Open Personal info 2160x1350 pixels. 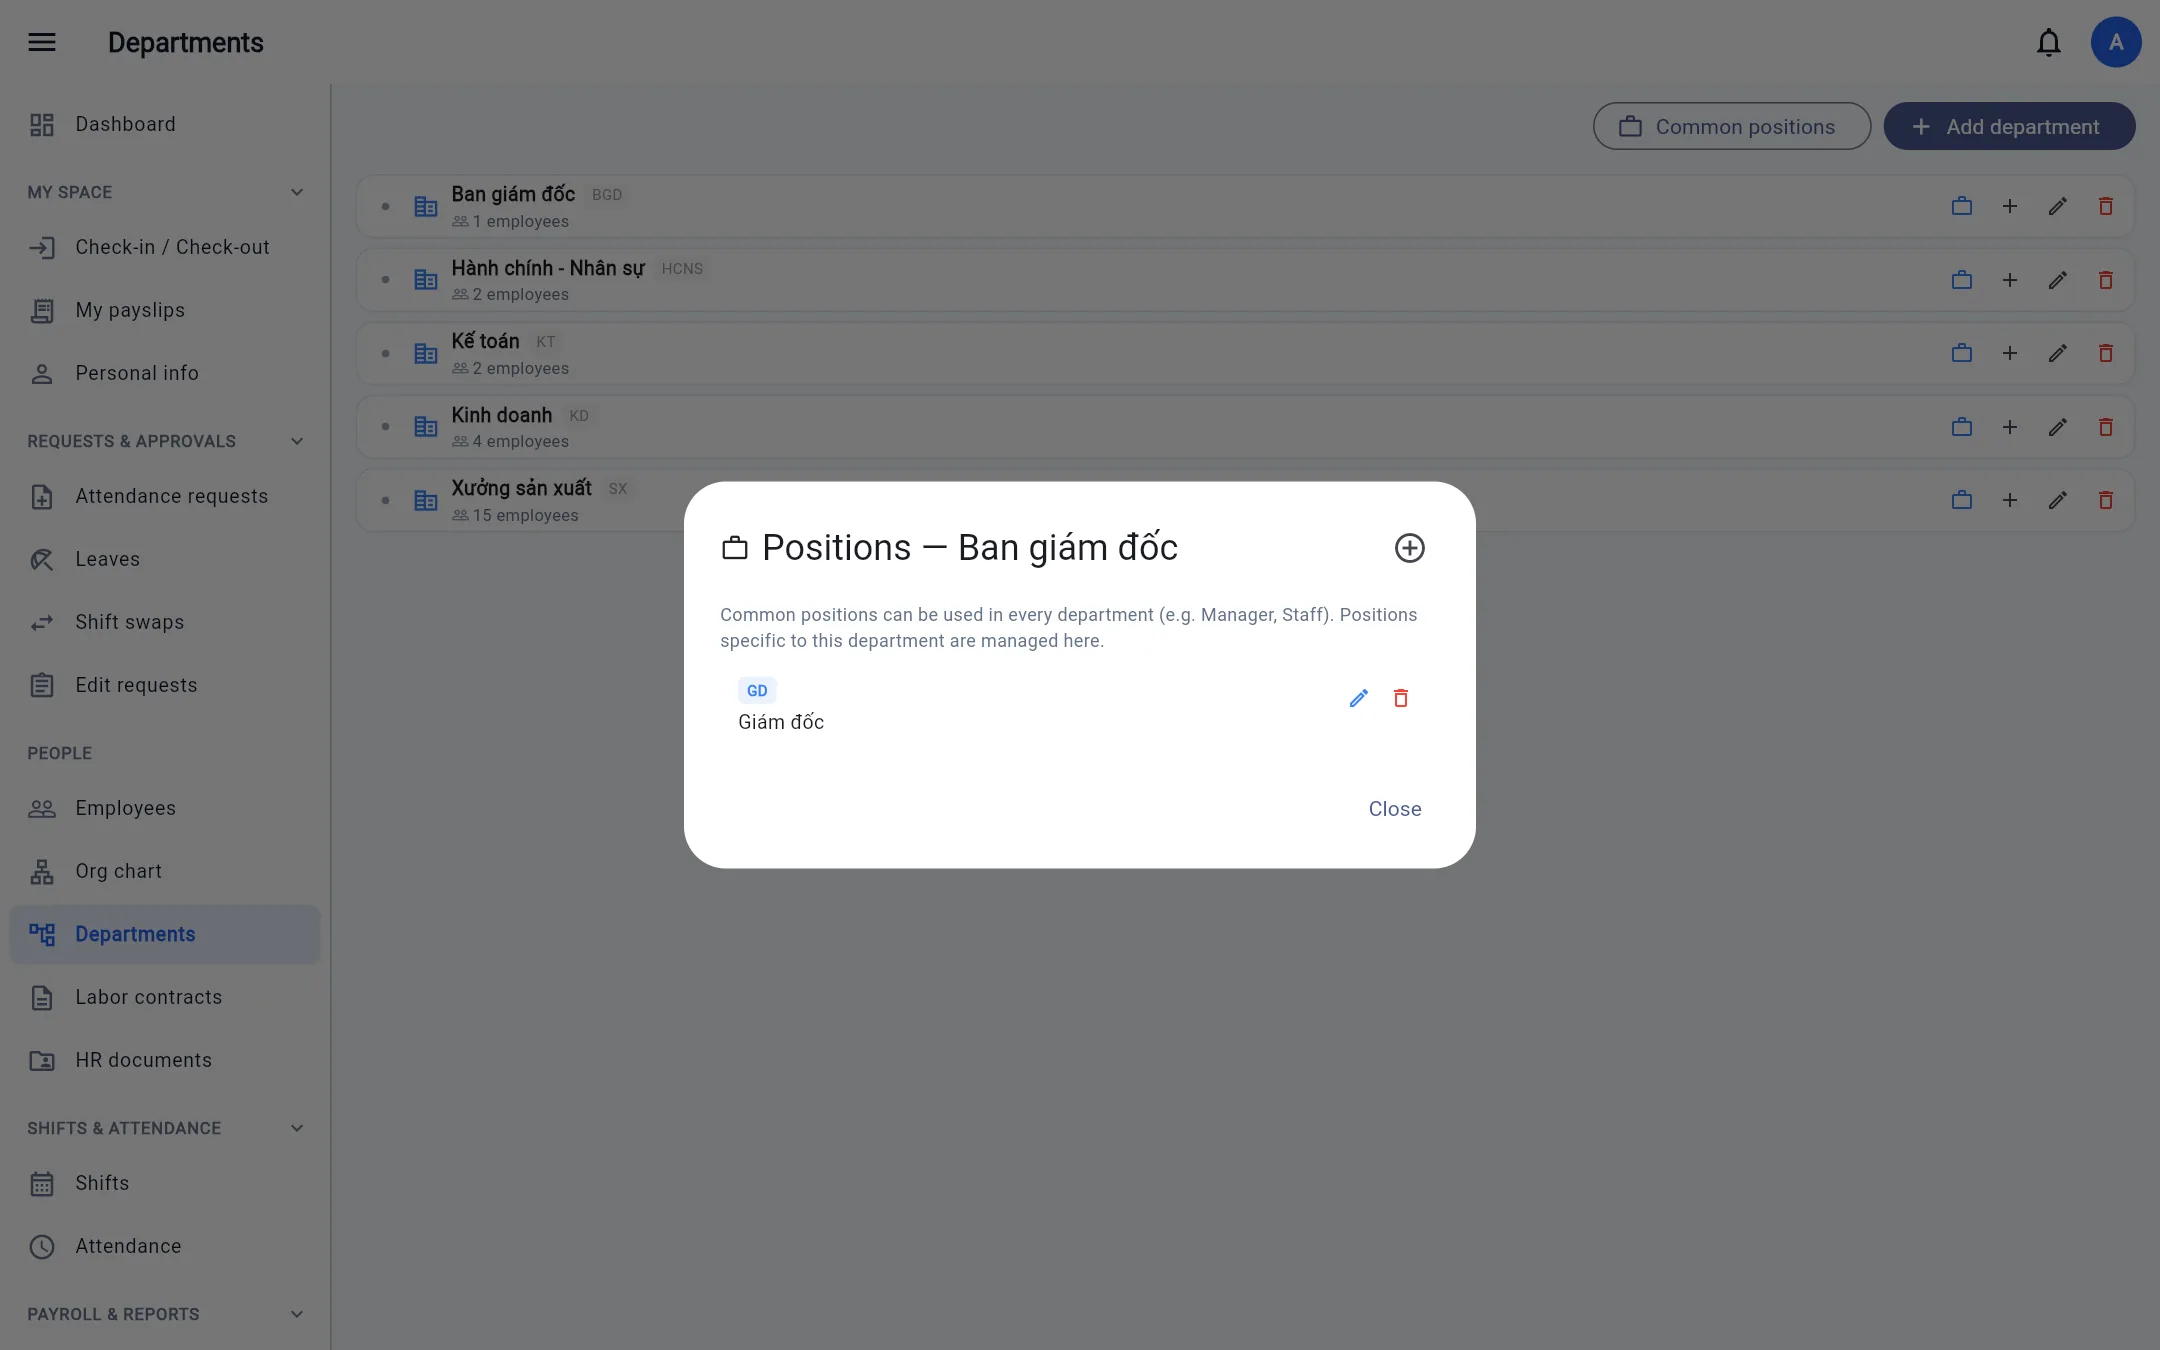click(165, 373)
